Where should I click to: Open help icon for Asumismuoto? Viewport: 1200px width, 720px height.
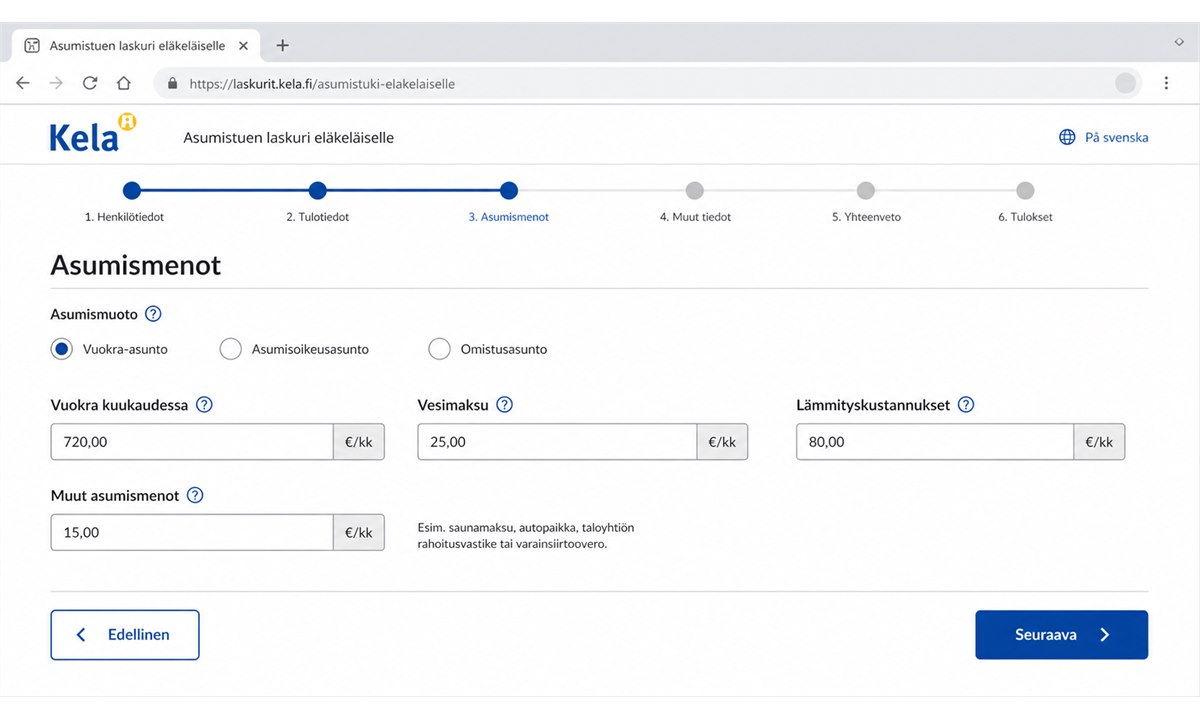point(153,314)
